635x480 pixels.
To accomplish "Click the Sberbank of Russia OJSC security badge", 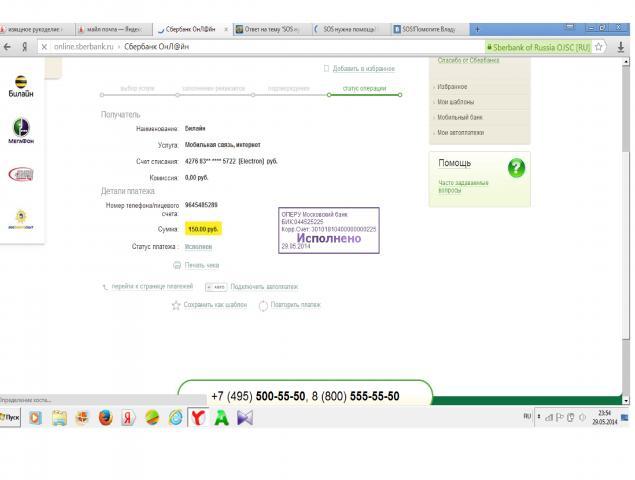I will 538,47.
